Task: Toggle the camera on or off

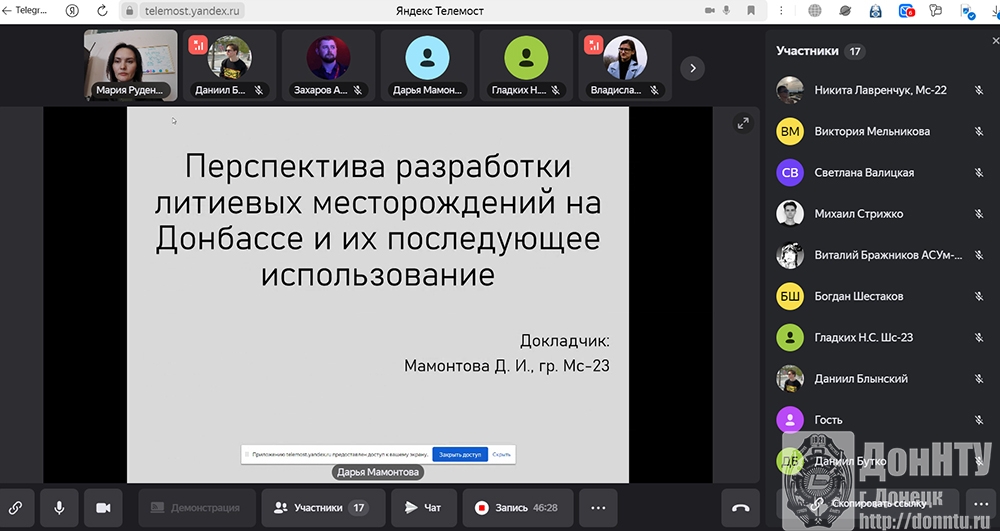Action: point(102,508)
